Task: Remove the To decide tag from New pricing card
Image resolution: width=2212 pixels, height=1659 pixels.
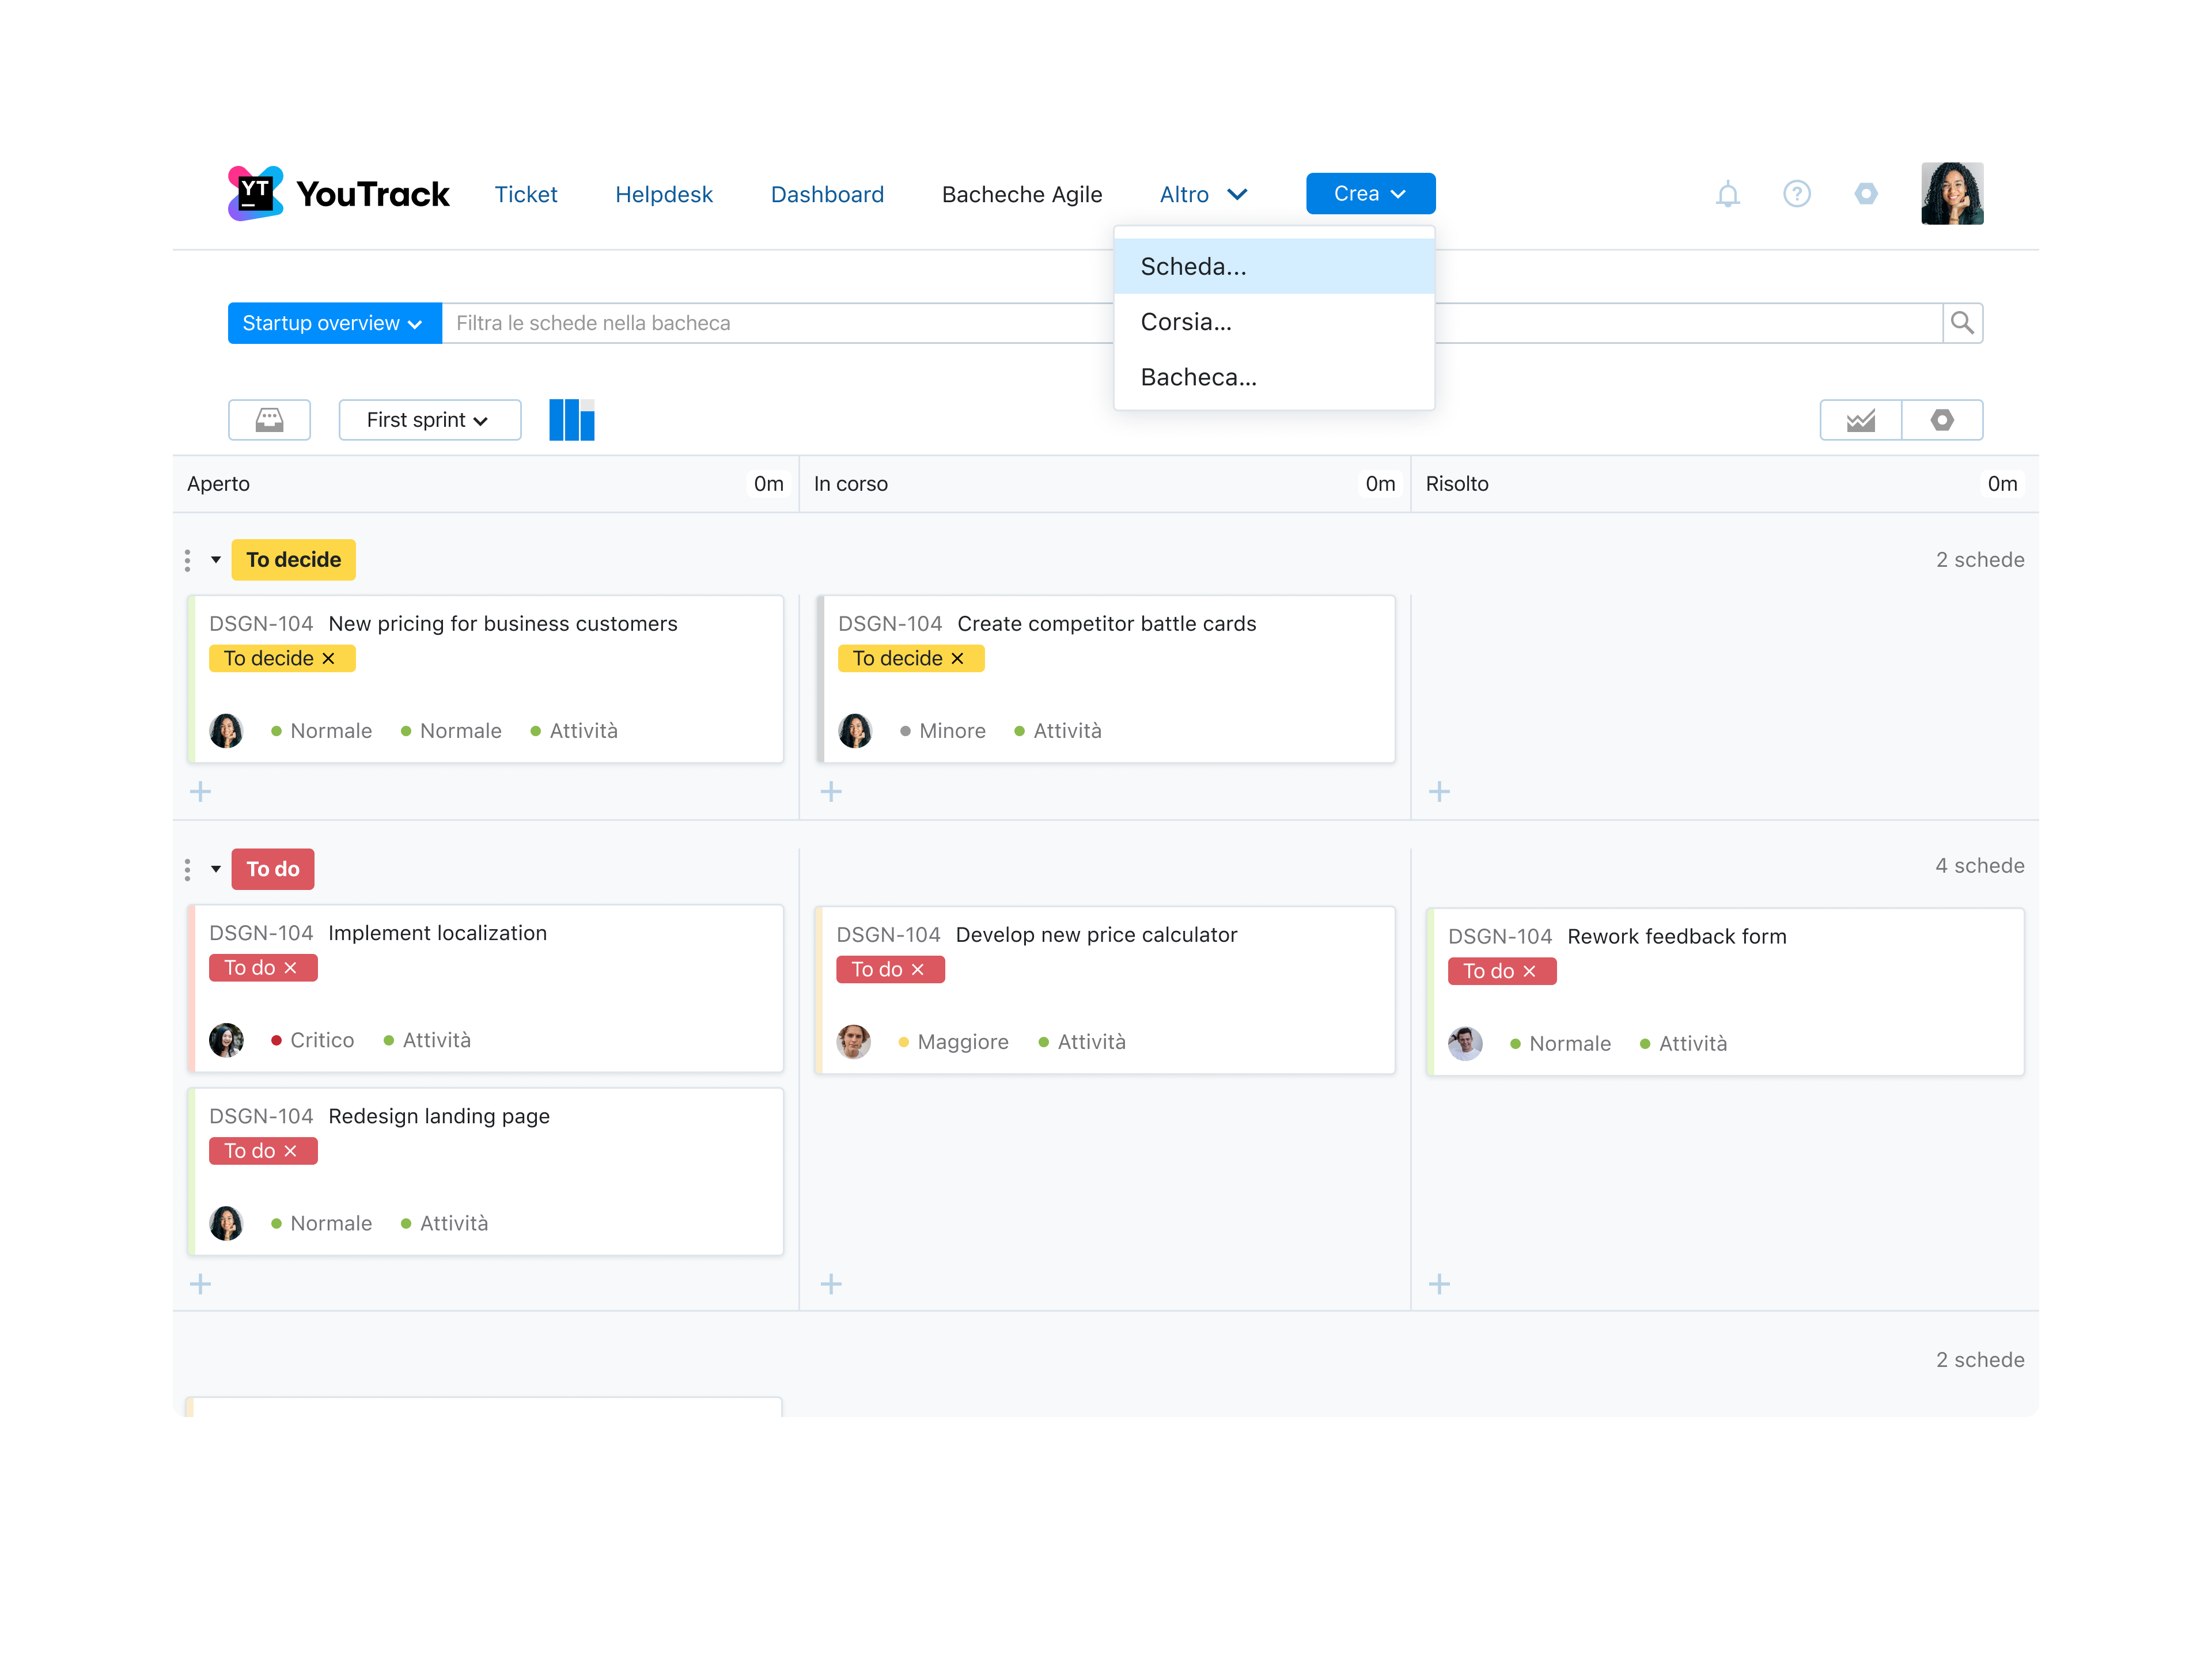Action: click(x=328, y=658)
